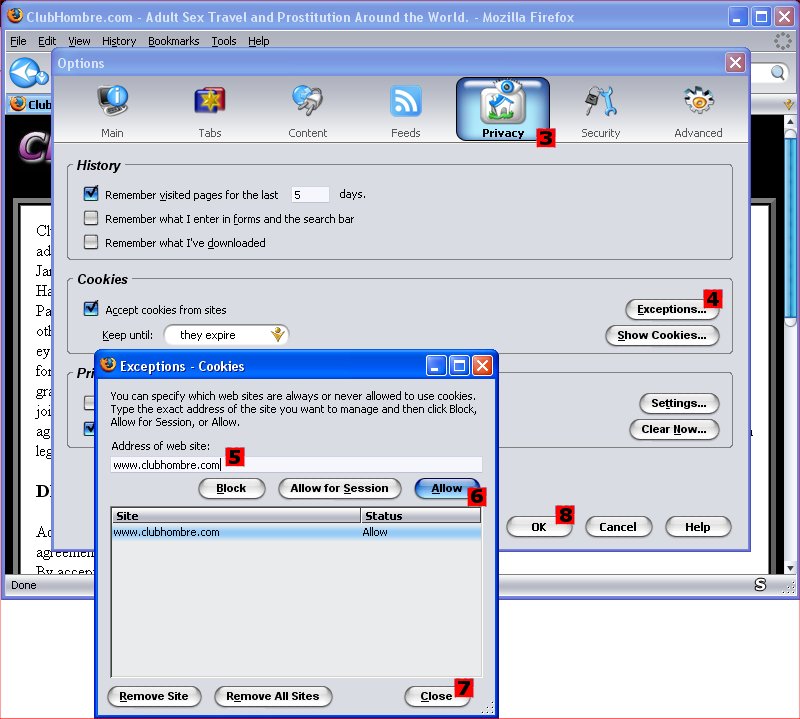
Task: Click Cancel in the Options dialog
Action: click(618, 527)
